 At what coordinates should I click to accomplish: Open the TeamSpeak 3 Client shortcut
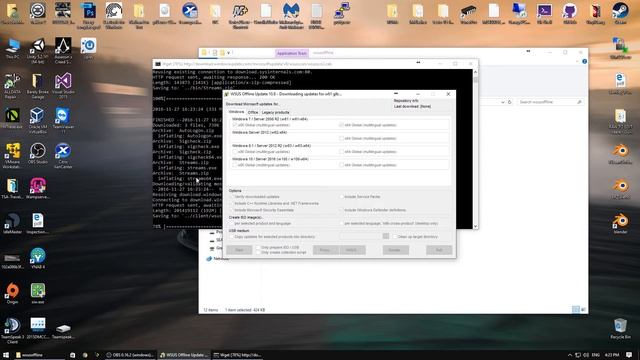(x=12, y=330)
